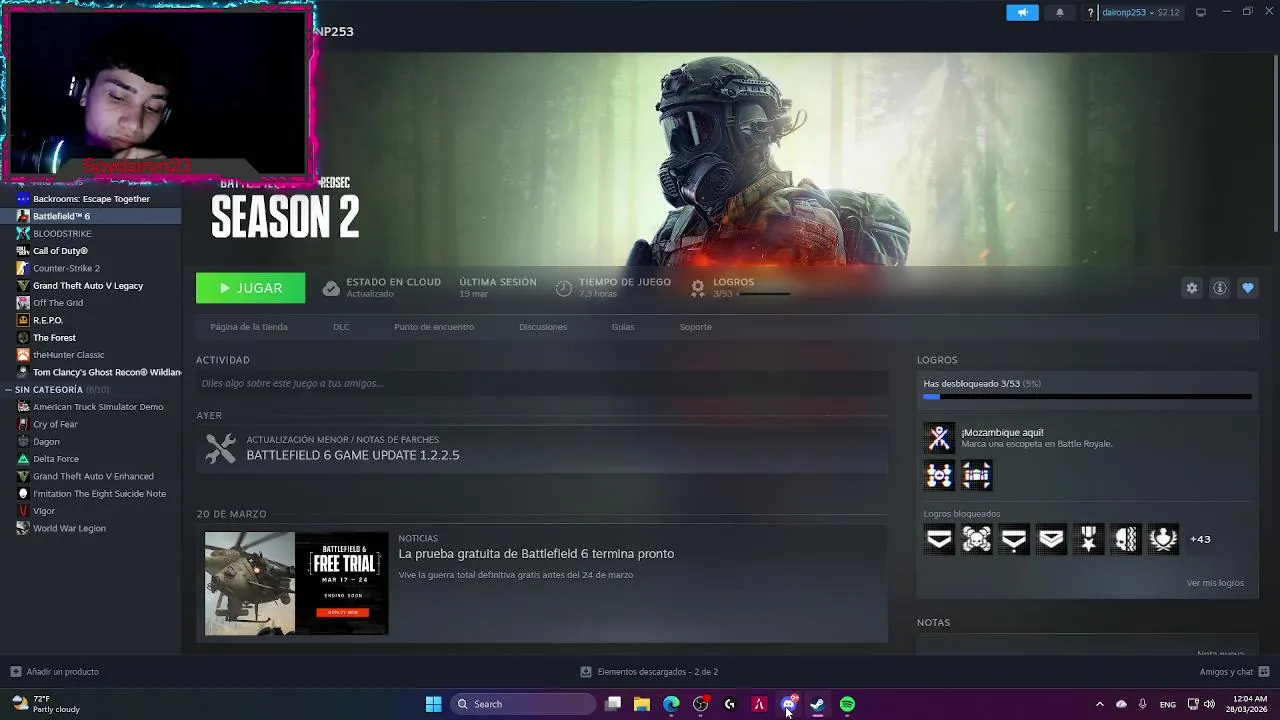Viewport: 1280px width, 720px height.
Task: Open the Soporte tab
Action: click(x=696, y=327)
